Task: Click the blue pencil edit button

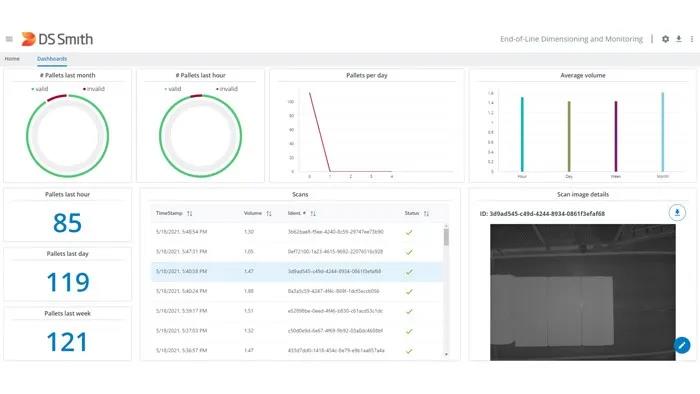Action: click(682, 345)
